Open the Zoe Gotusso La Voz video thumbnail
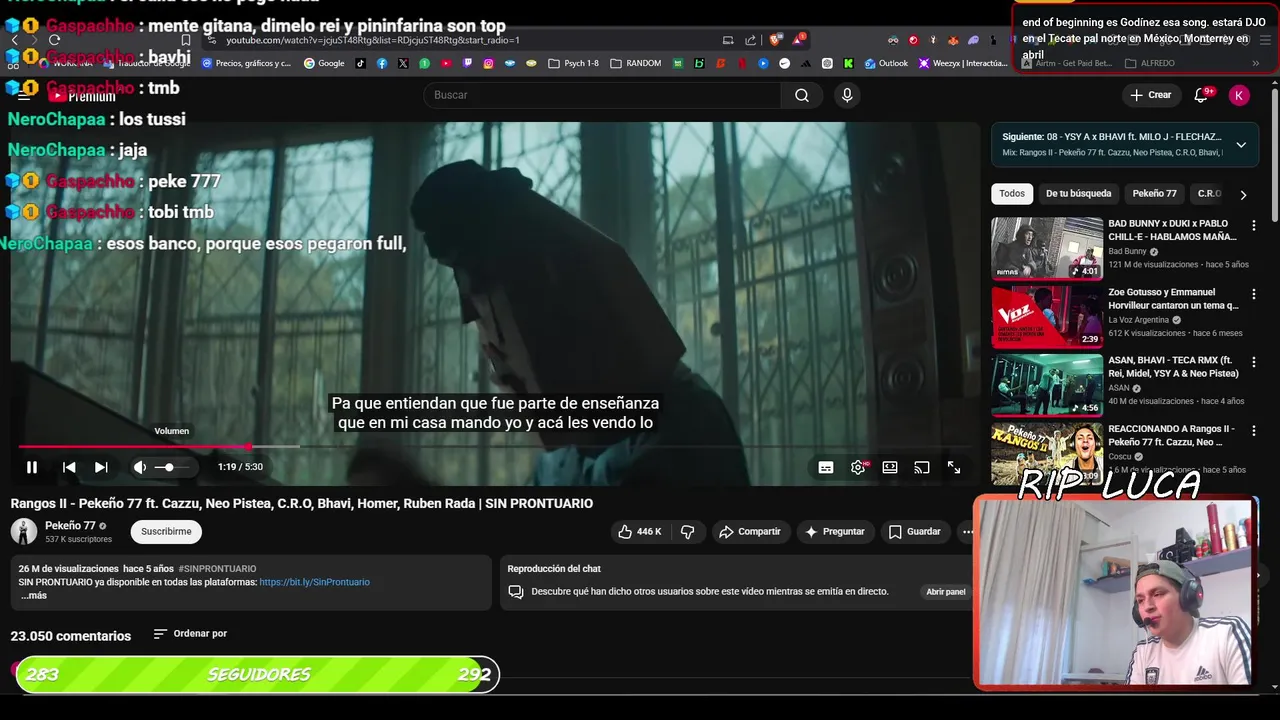This screenshot has width=1280, height=720. (1047, 317)
